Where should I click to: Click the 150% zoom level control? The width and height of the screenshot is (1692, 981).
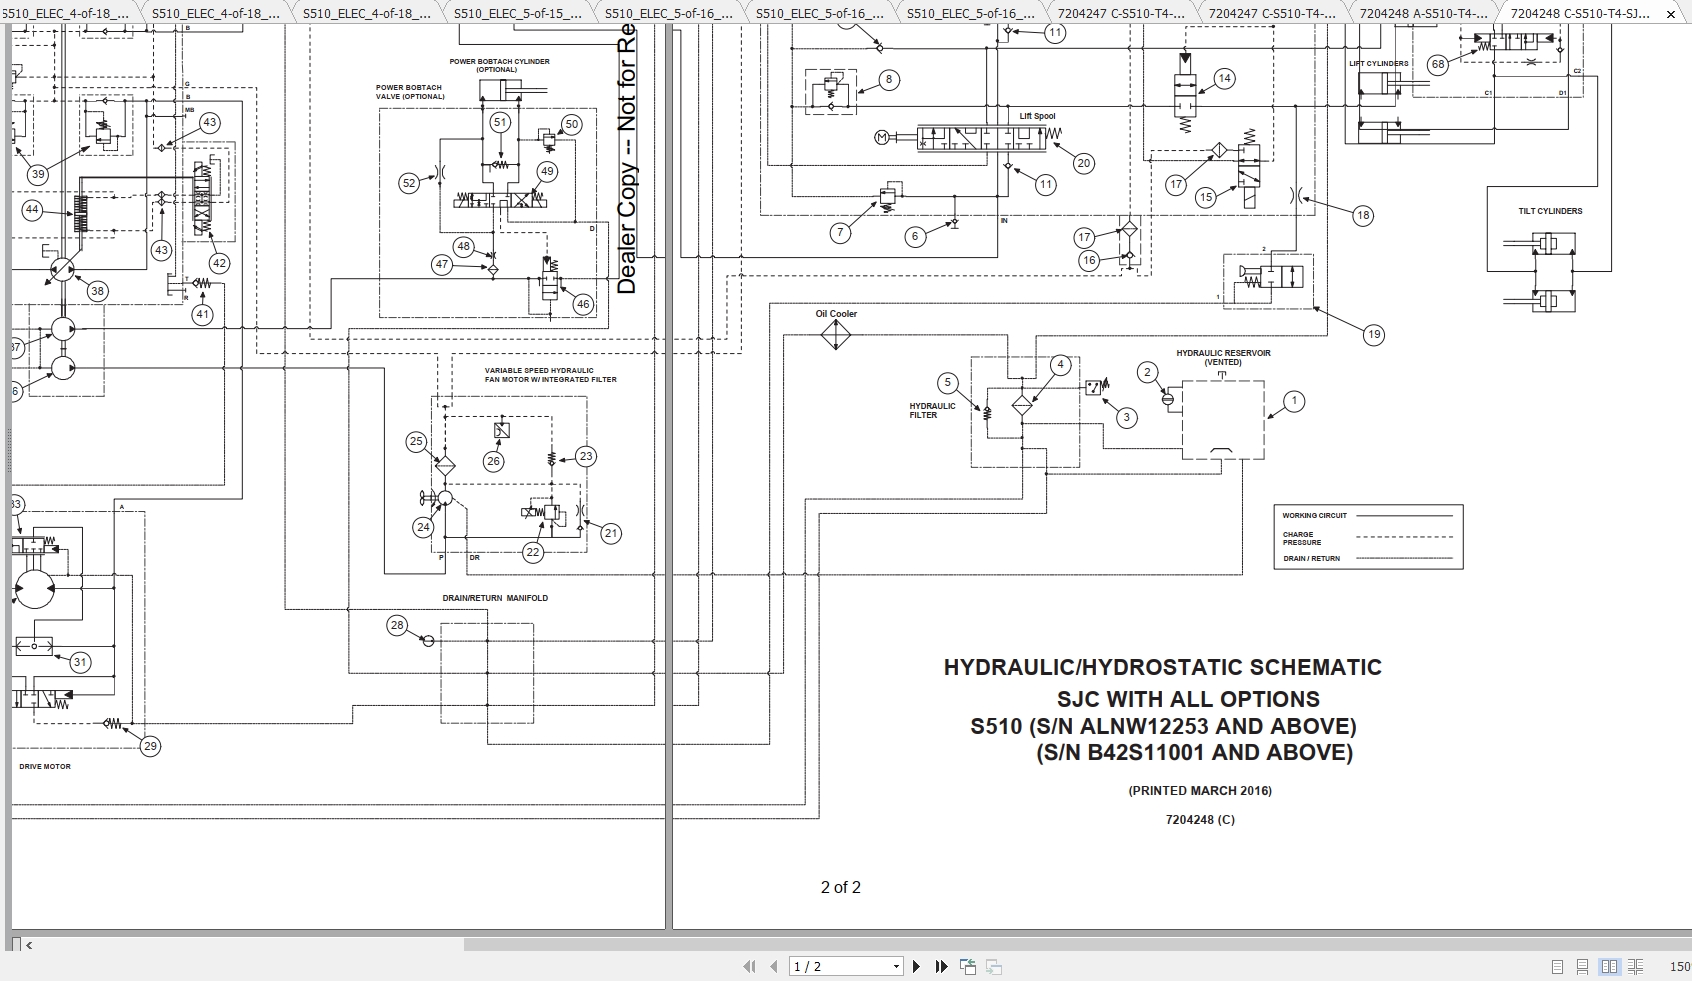point(1681,966)
